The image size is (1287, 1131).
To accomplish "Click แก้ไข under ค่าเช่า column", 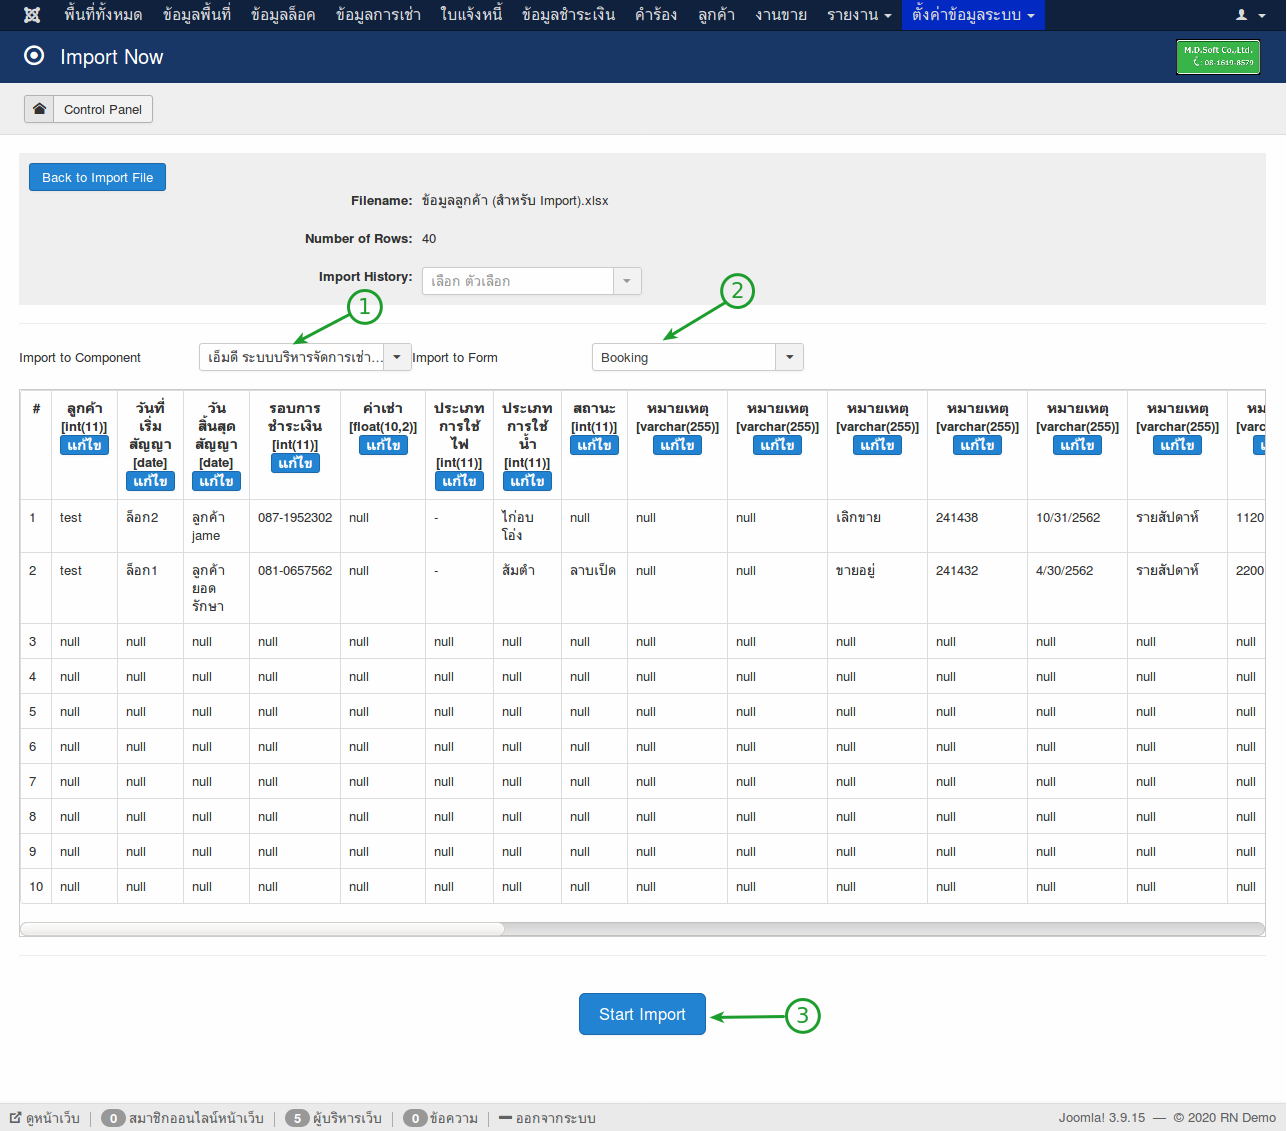I will click(x=383, y=445).
